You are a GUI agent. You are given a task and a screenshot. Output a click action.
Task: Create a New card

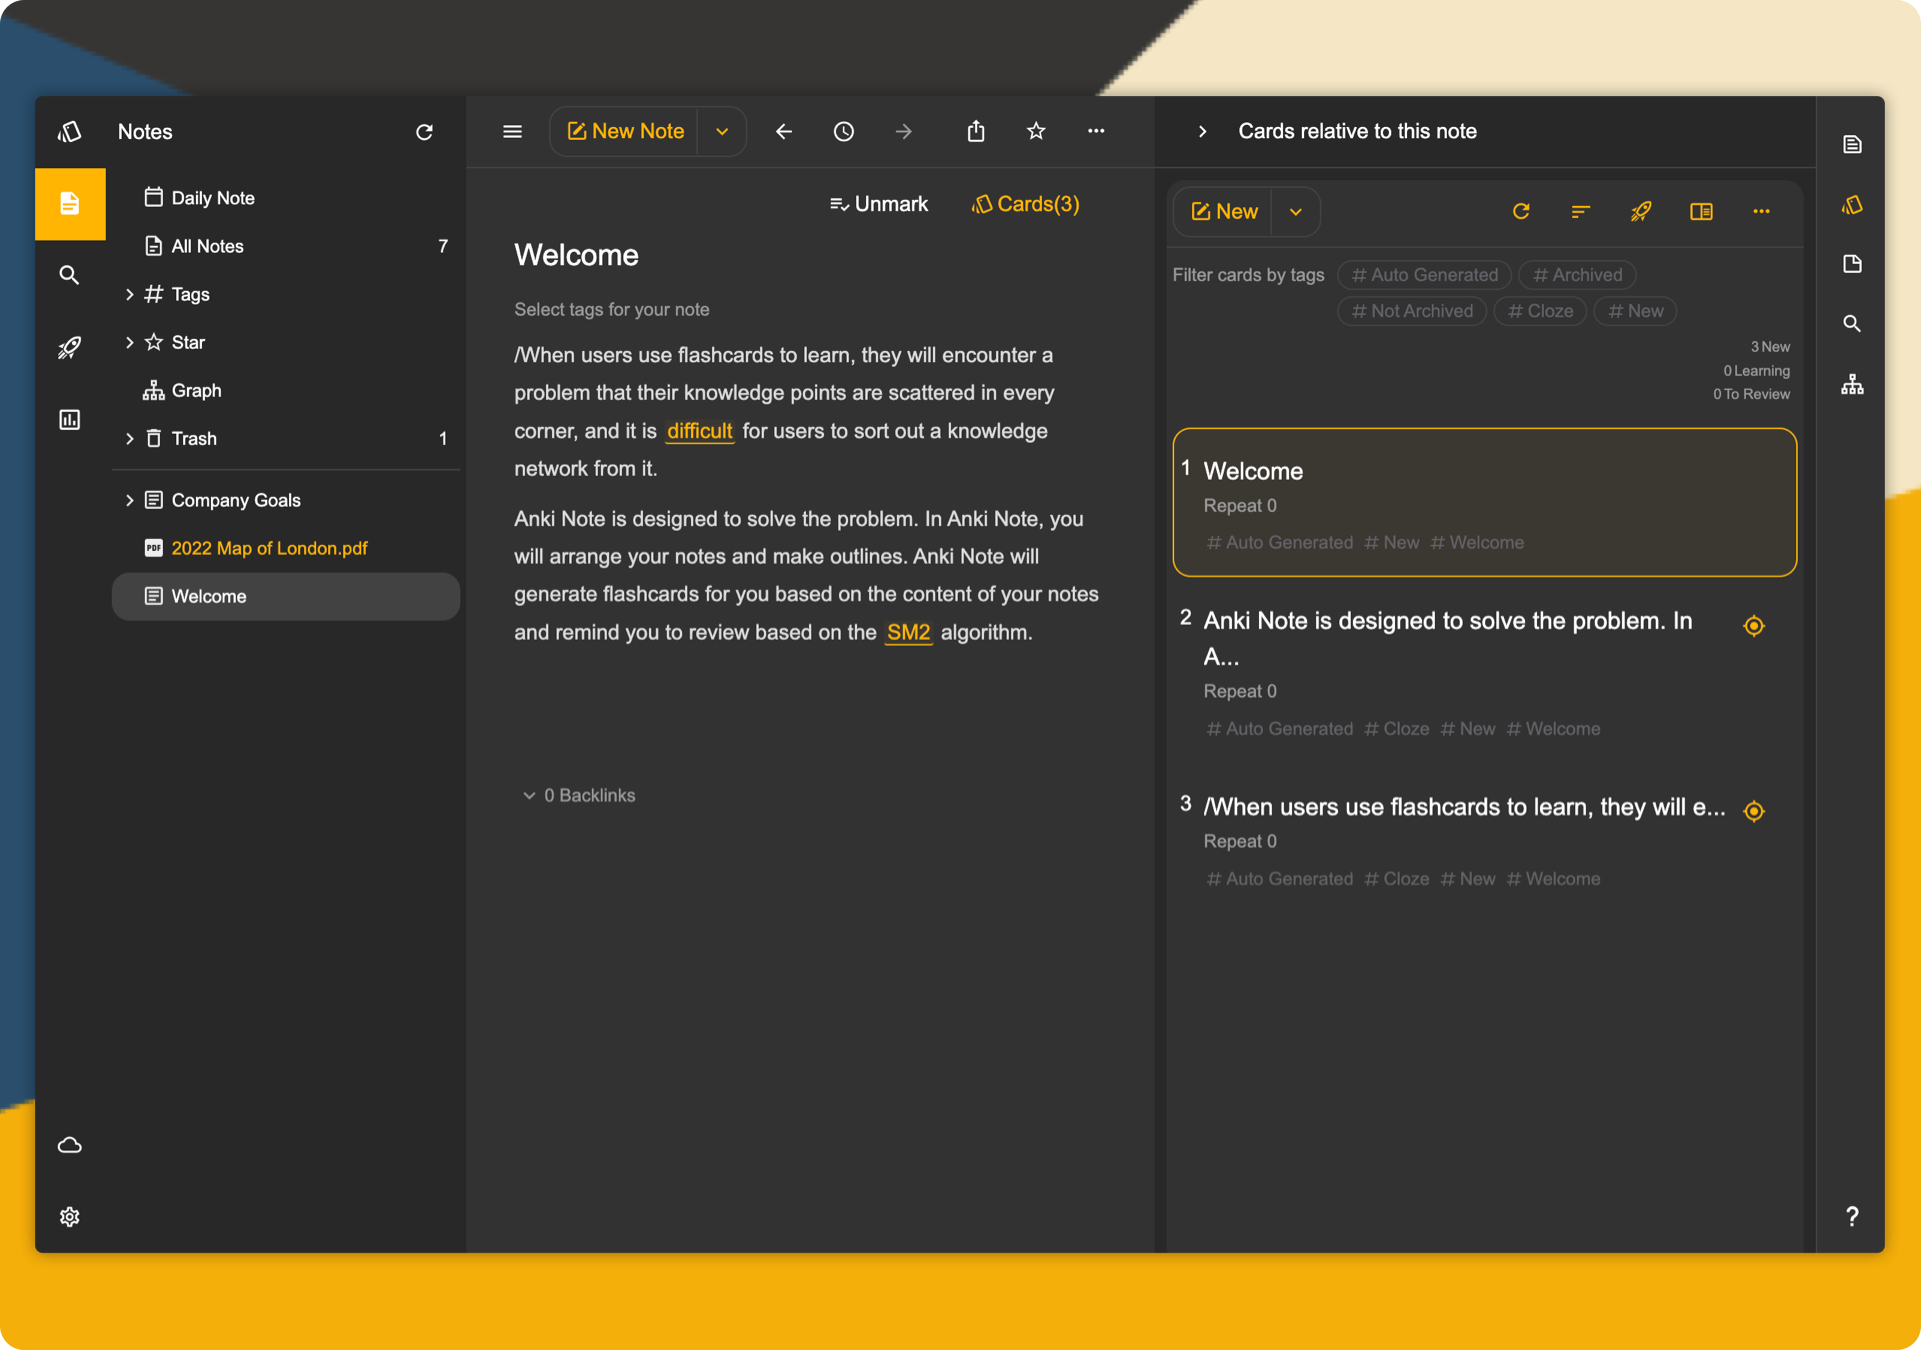1224,211
